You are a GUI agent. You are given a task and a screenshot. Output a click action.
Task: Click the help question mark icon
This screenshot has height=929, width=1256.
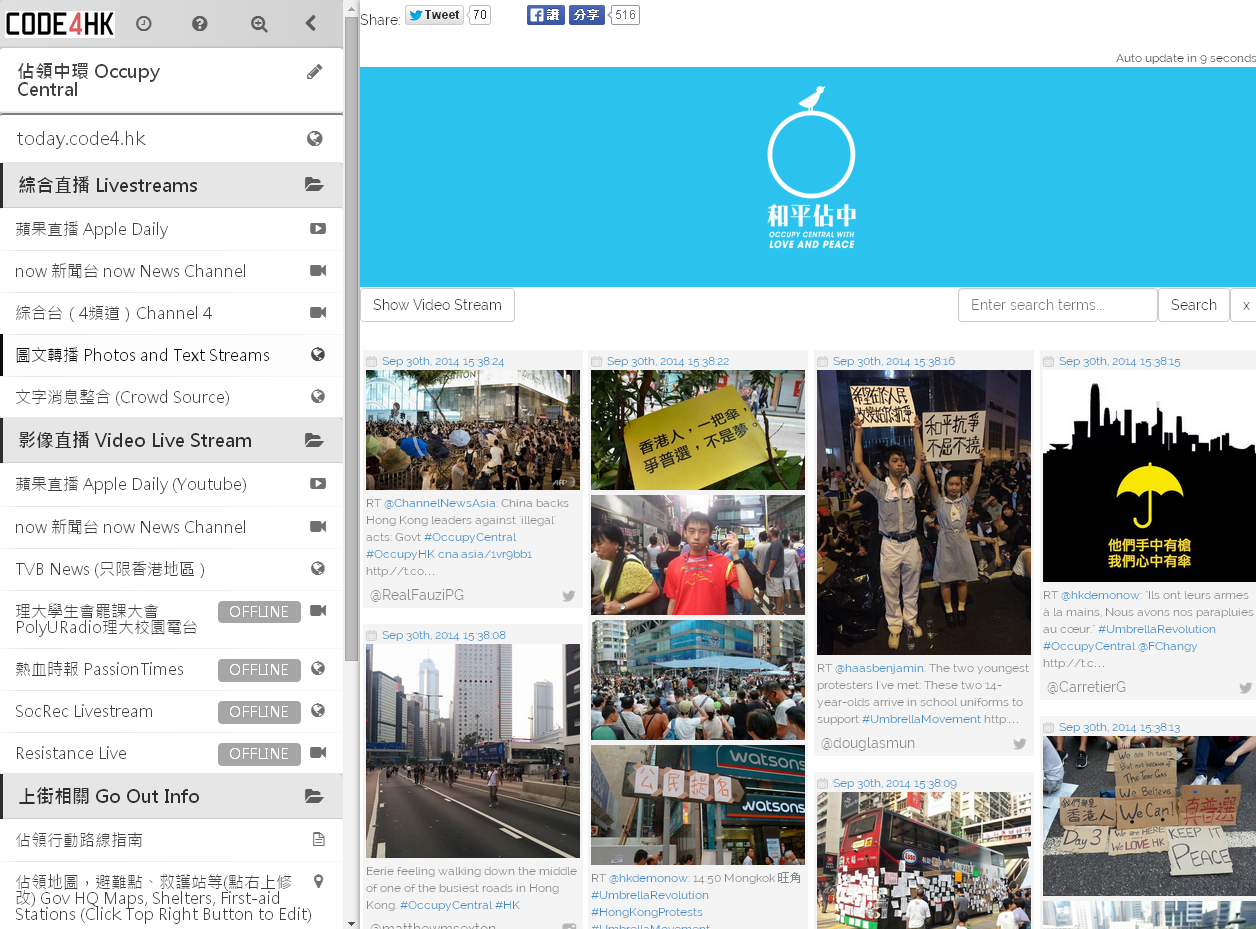200,22
